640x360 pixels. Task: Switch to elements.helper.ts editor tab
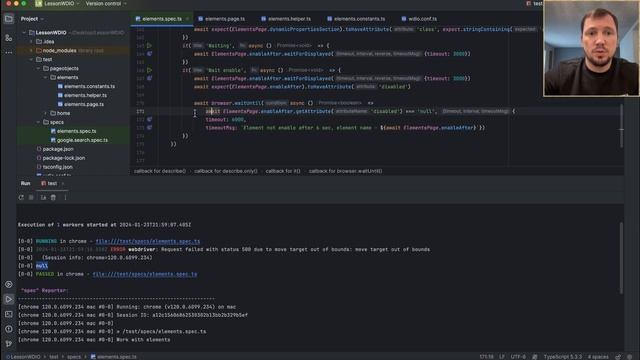point(286,19)
